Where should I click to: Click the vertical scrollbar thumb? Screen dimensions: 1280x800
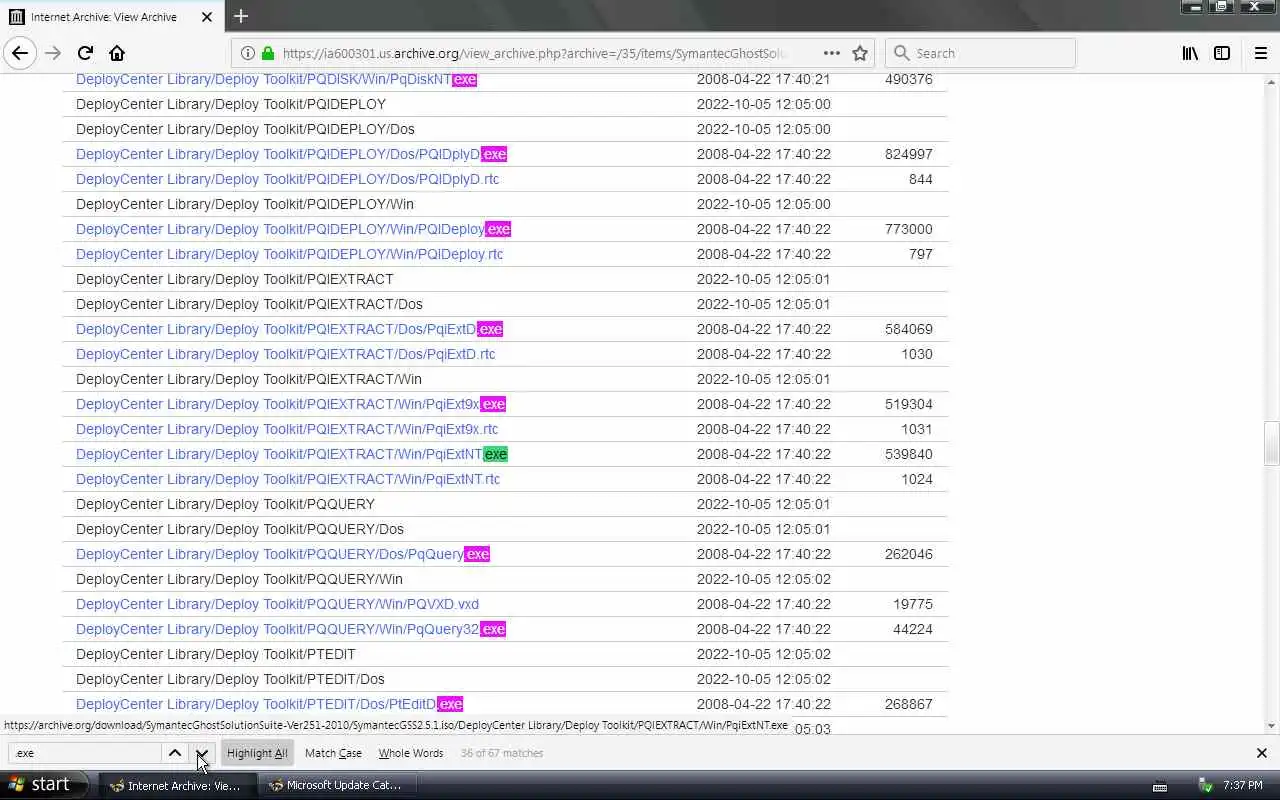tap(1271, 444)
